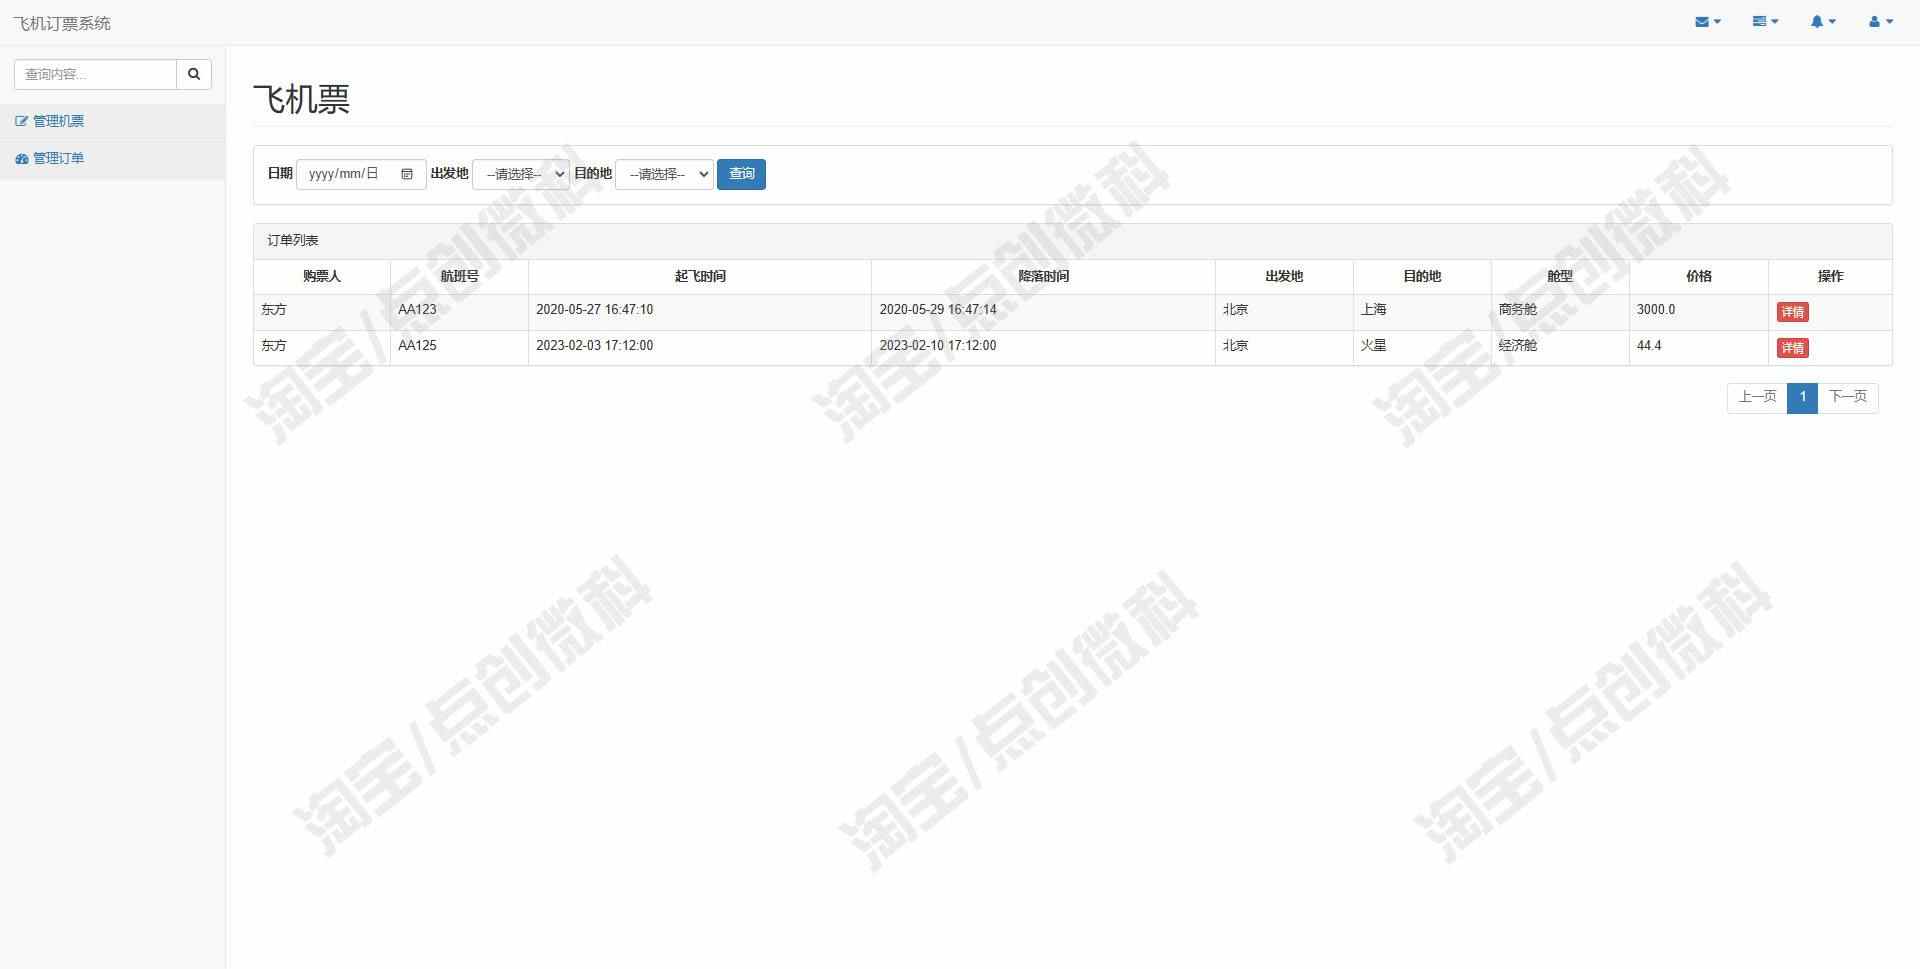The width and height of the screenshot is (1920, 969).
Task: Open the envelope messages dropdown
Action: coord(1707,22)
